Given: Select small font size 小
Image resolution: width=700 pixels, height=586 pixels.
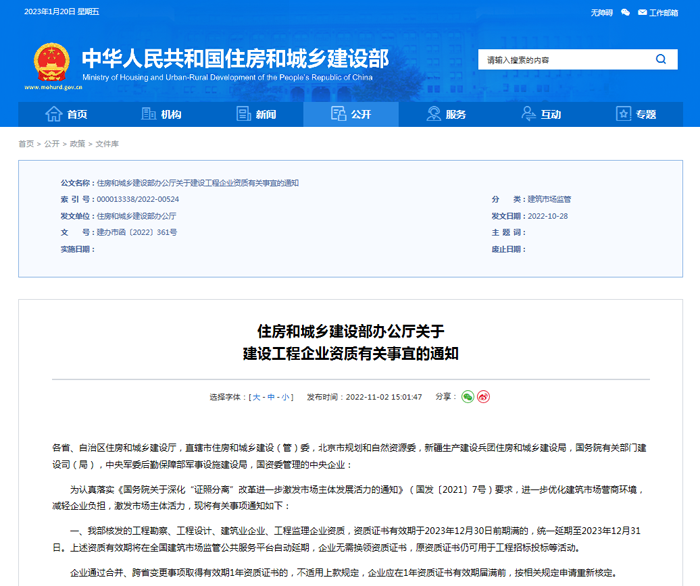Looking at the screenshot, I should click(286, 397).
